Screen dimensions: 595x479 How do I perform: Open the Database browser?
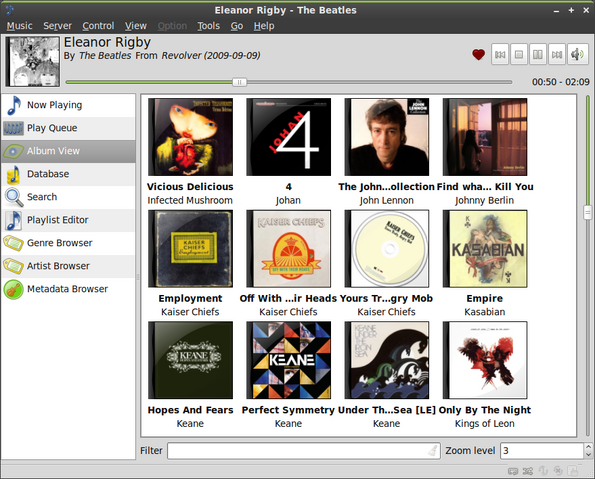68,174
